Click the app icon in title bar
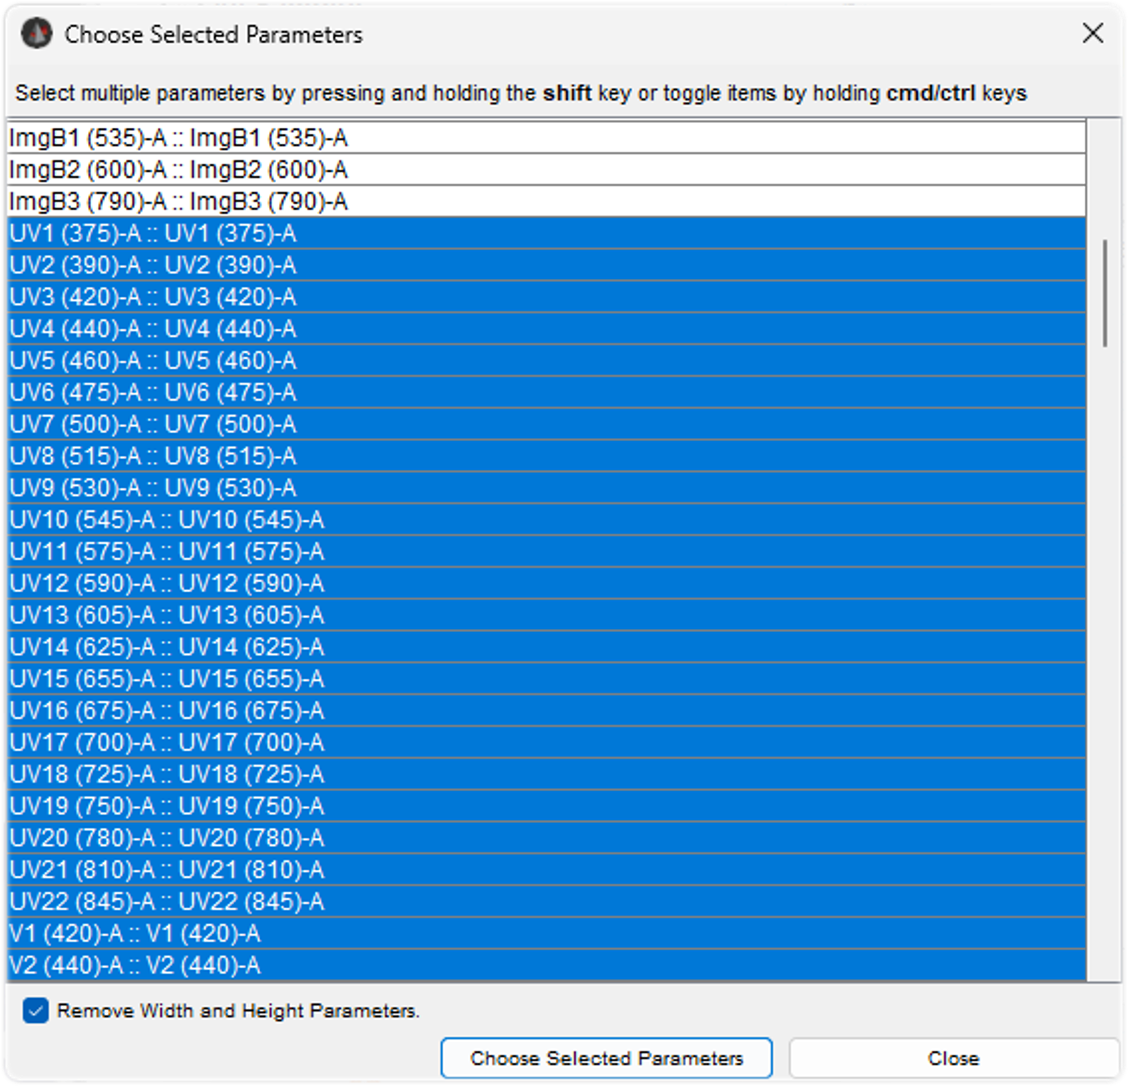The height and width of the screenshot is (1086, 1128). point(37,35)
